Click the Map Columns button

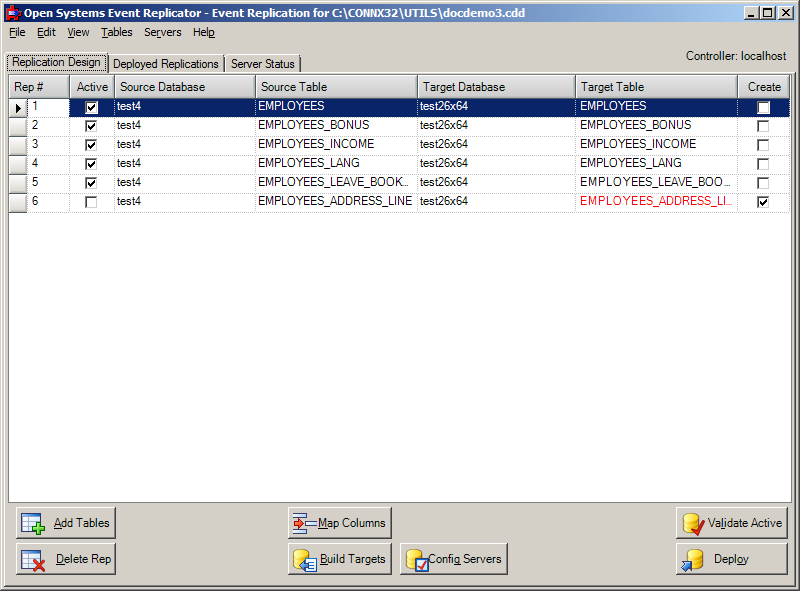pos(340,522)
